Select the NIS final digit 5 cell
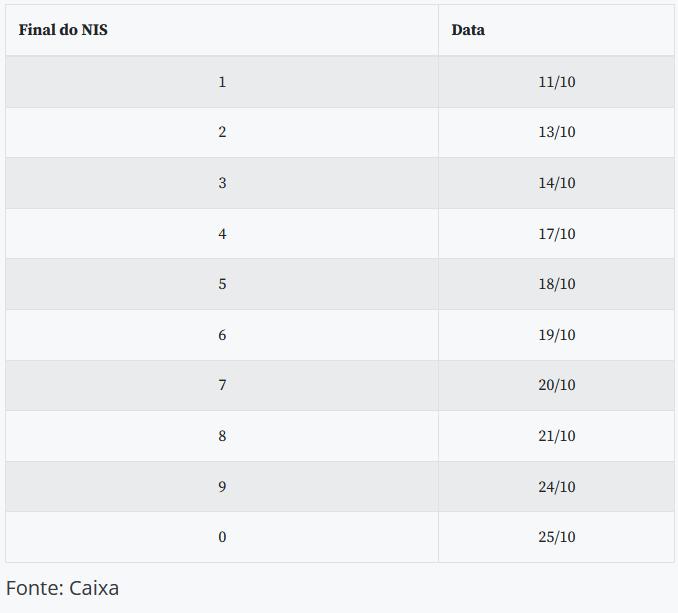Viewport: 678px width, 613px height. click(x=222, y=284)
